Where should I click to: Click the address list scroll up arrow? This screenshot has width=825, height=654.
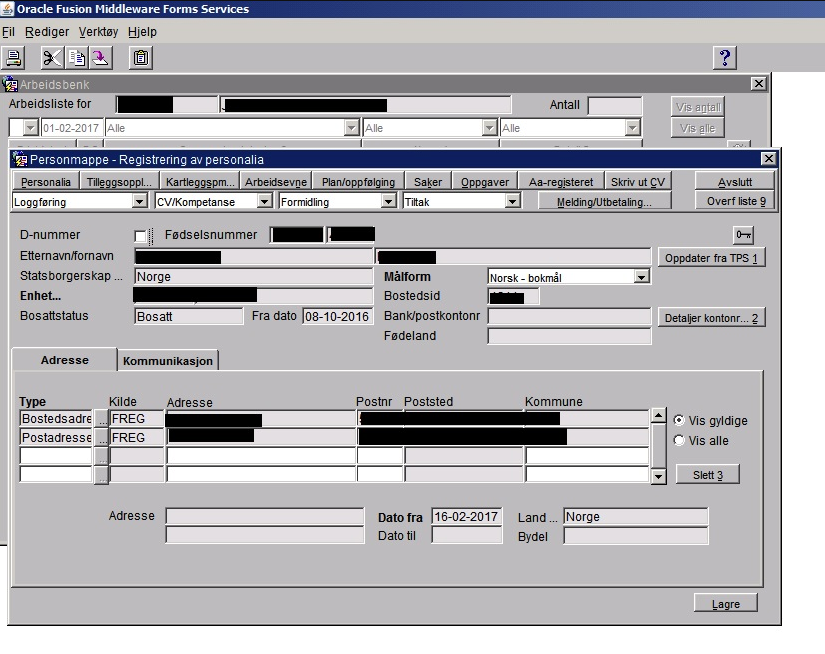(x=659, y=415)
